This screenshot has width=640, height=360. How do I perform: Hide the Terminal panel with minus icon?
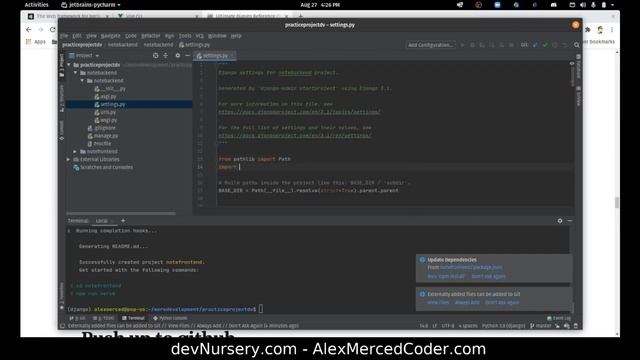pos(570,220)
